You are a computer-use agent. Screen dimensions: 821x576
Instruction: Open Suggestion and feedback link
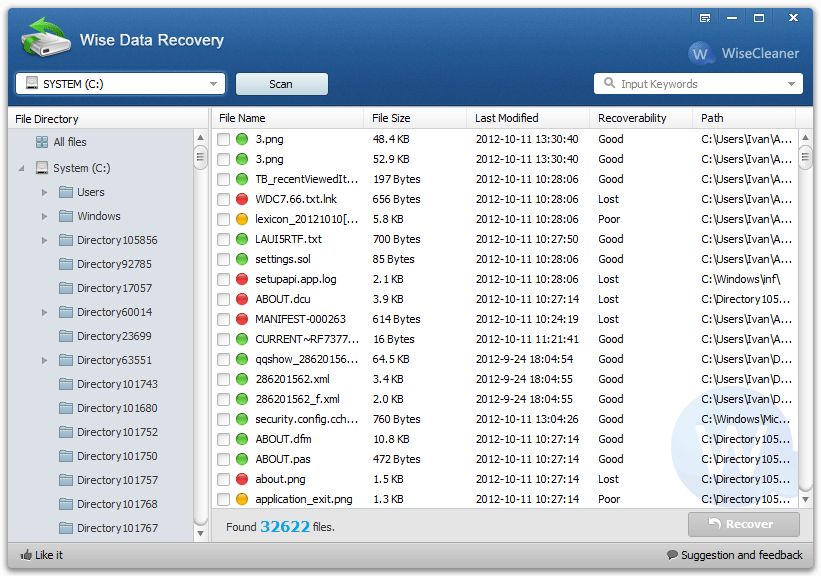(x=735, y=555)
